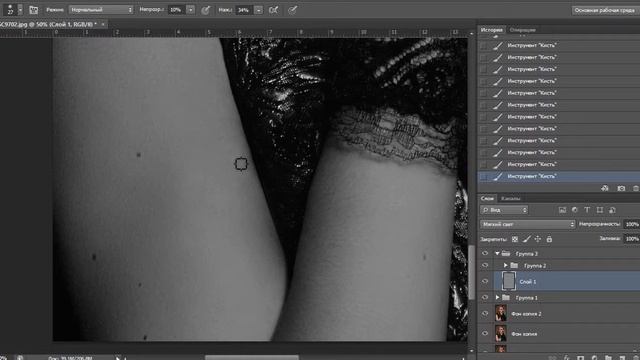The width and height of the screenshot is (640, 360).
Task: Select the Фон копия 2 layer name
Action: pyautogui.click(x=526, y=314)
